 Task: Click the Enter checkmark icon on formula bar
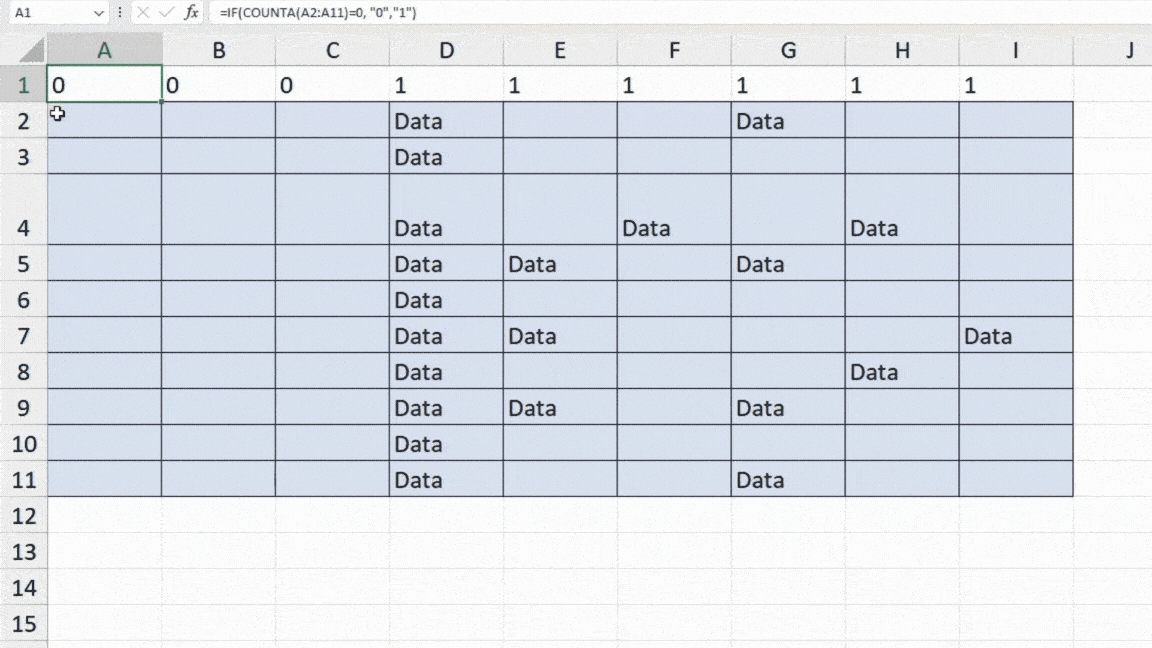click(166, 13)
